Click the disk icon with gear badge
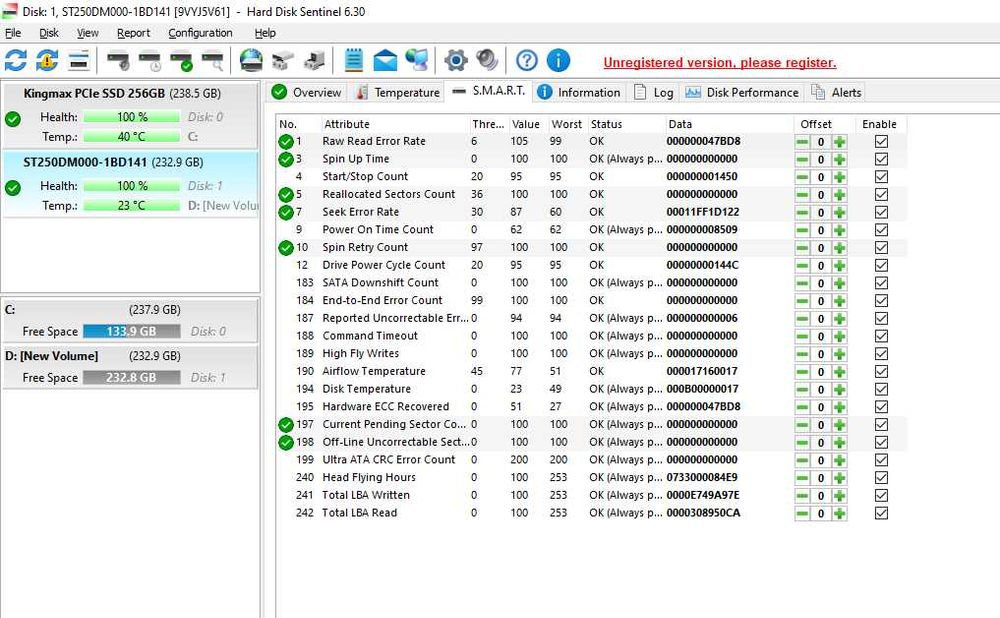The image size is (1000, 618). point(118,61)
